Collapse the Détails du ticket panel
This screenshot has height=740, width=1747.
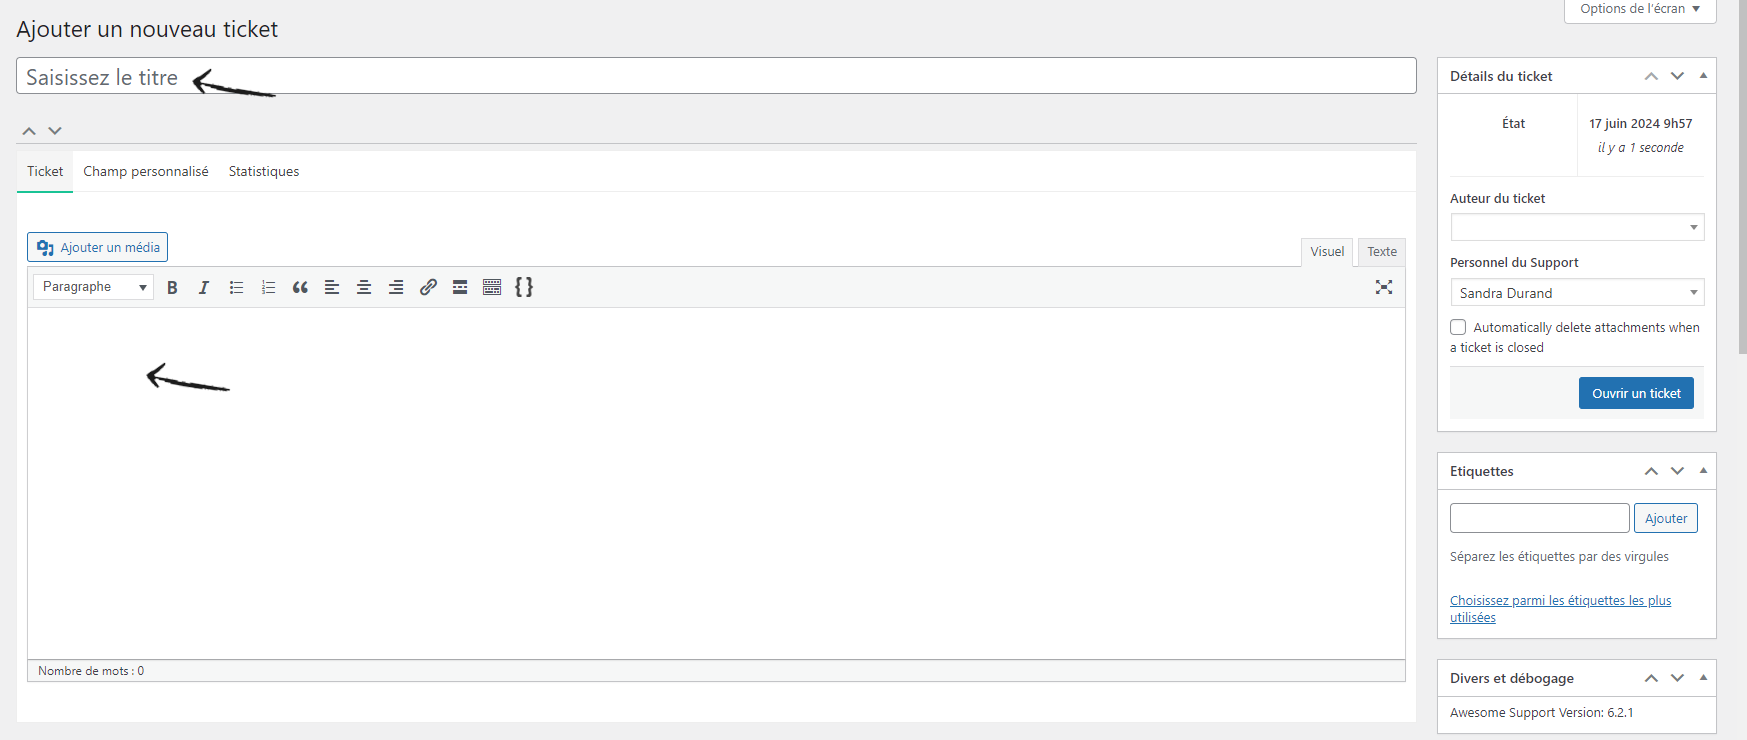[1703, 76]
